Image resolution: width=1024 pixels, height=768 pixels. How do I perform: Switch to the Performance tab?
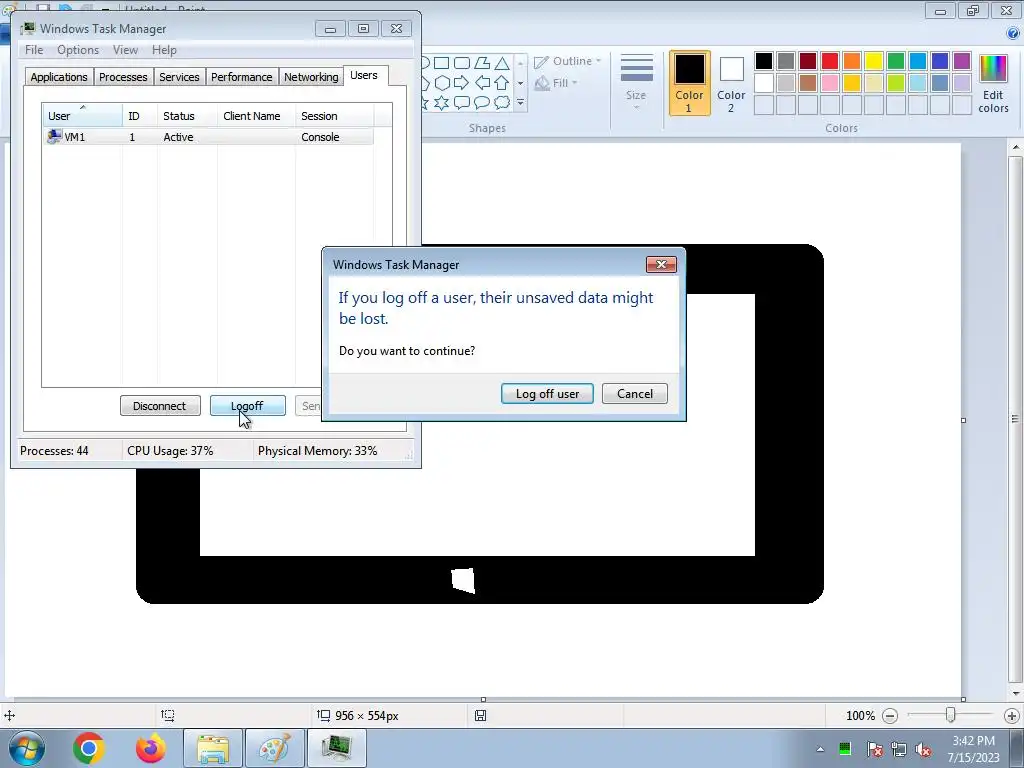click(x=242, y=77)
